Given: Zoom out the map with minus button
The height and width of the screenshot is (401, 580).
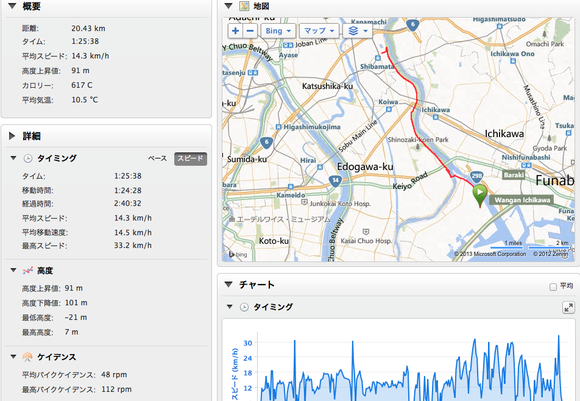Looking at the screenshot, I should [x=250, y=31].
